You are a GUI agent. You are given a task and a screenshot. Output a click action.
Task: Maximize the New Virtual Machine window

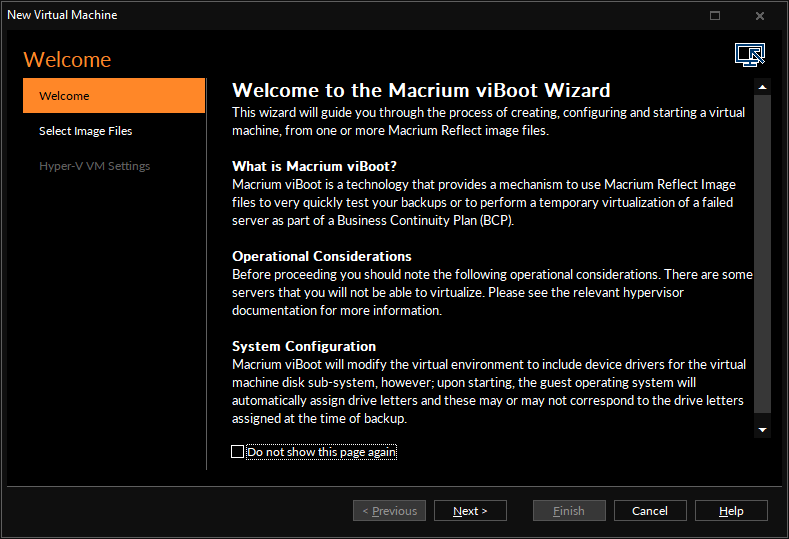[715, 16]
